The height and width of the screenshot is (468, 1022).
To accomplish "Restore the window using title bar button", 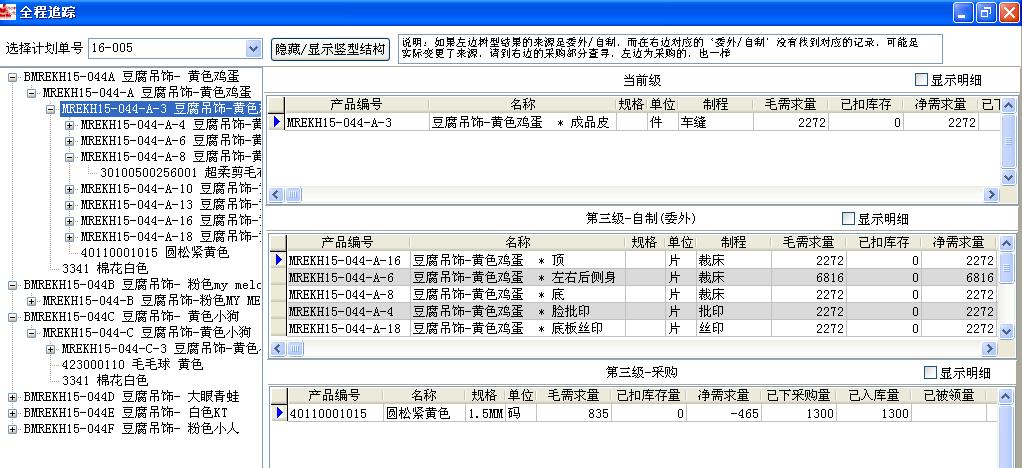I will [x=985, y=12].
